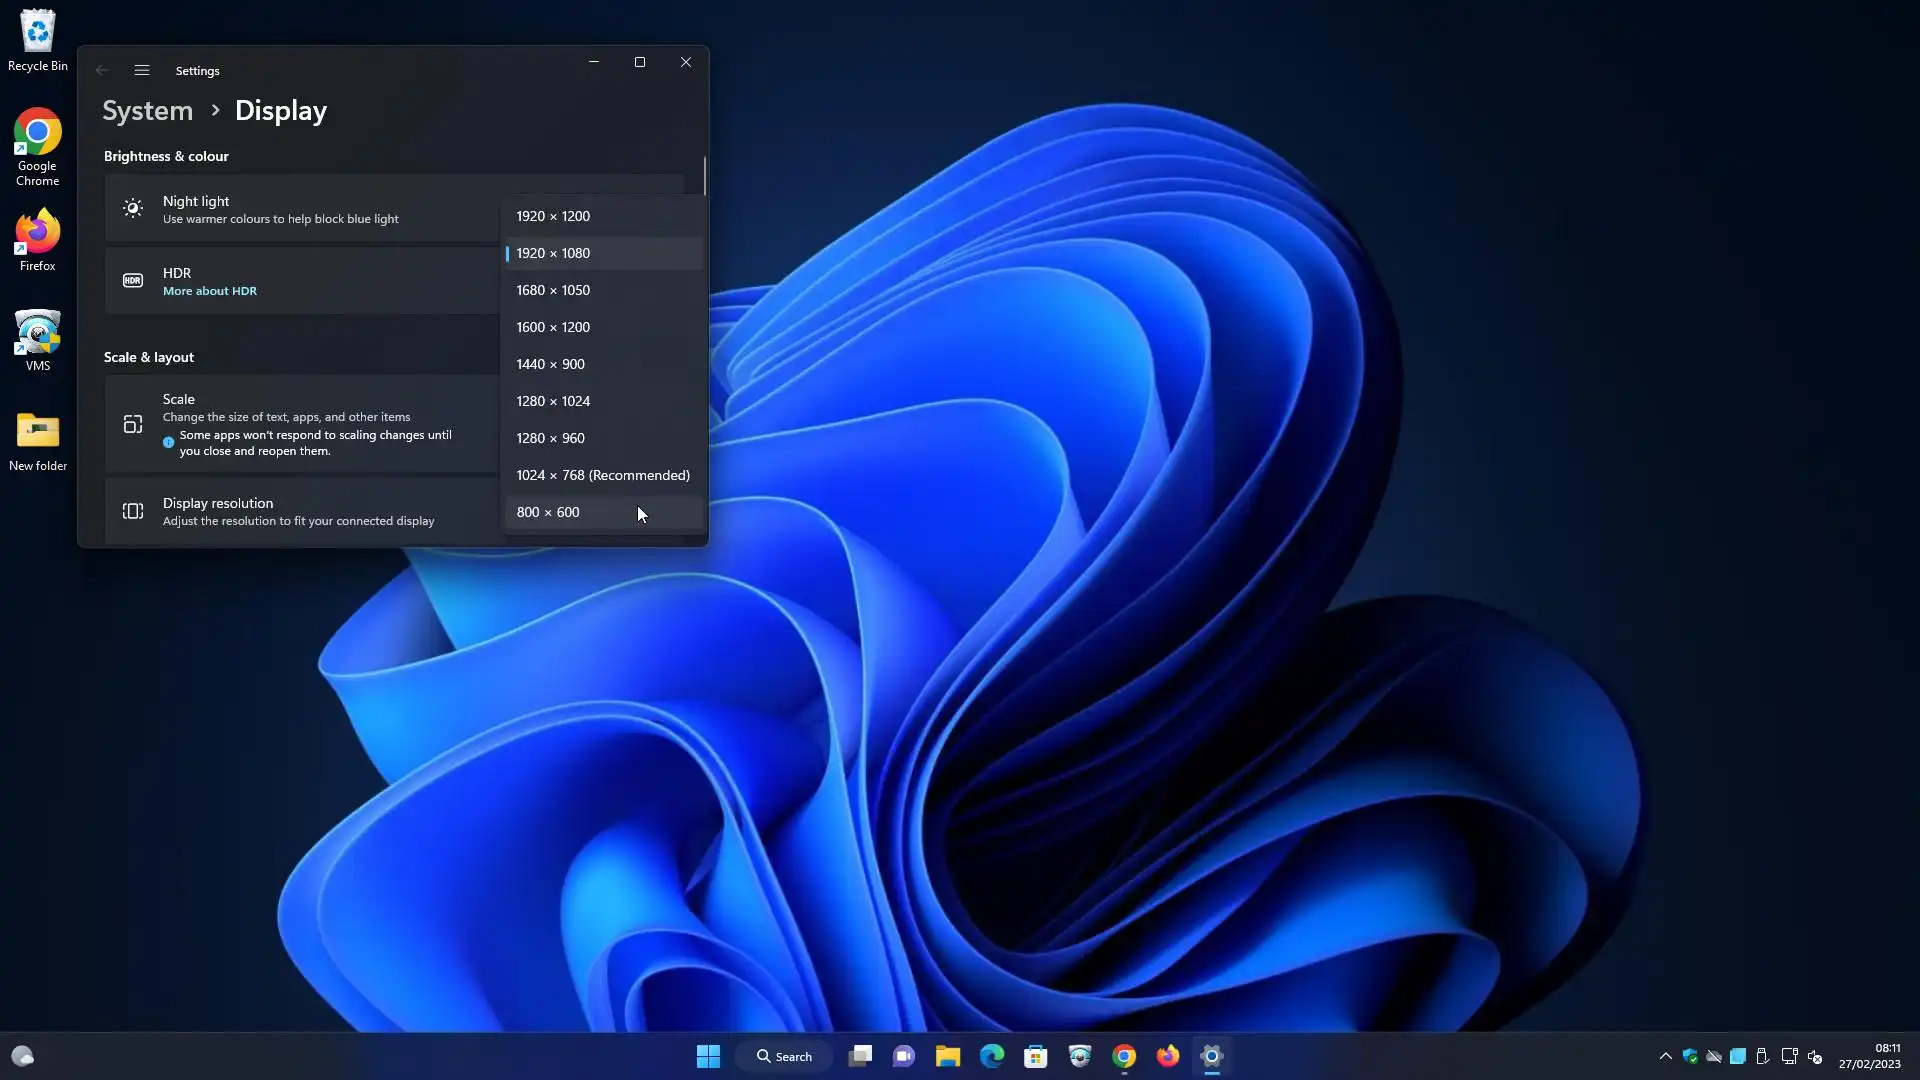This screenshot has height=1080, width=1920.
Task: Open the Settings navigation hamburger menu
Action: [x=142, y=71]
